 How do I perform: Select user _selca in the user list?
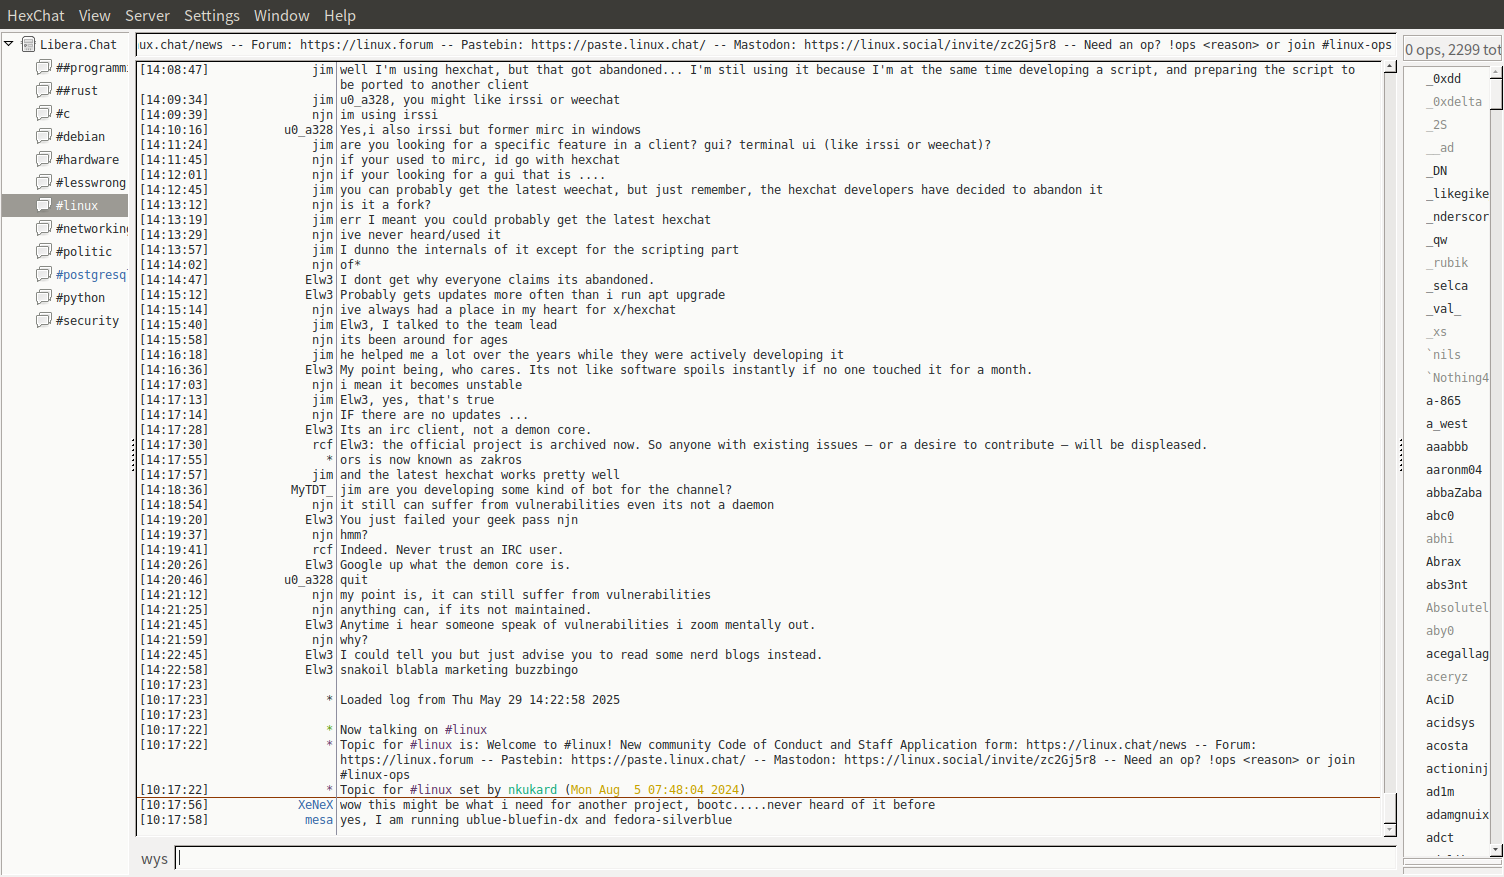(1447, 286)
